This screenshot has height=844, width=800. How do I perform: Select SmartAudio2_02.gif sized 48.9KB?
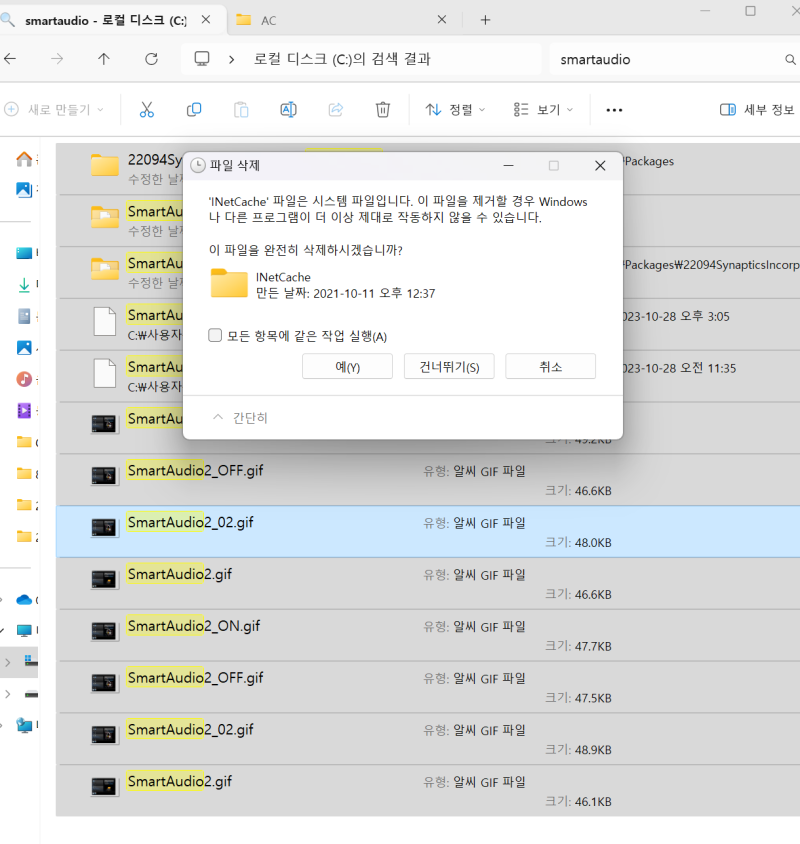pos(428,738)
